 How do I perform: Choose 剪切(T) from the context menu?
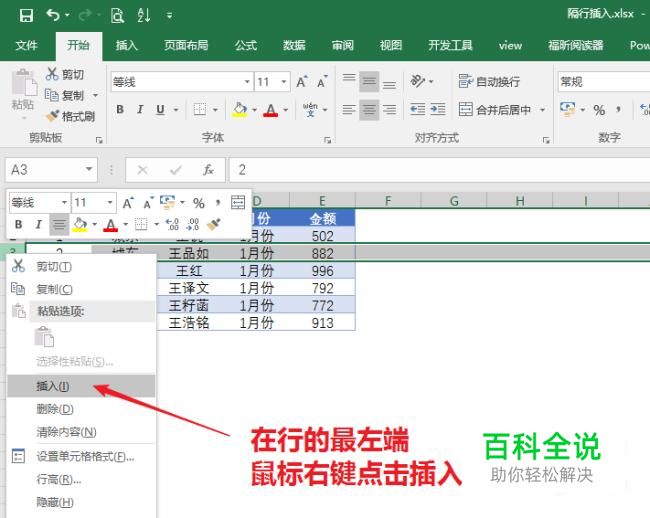coord(81,267)
